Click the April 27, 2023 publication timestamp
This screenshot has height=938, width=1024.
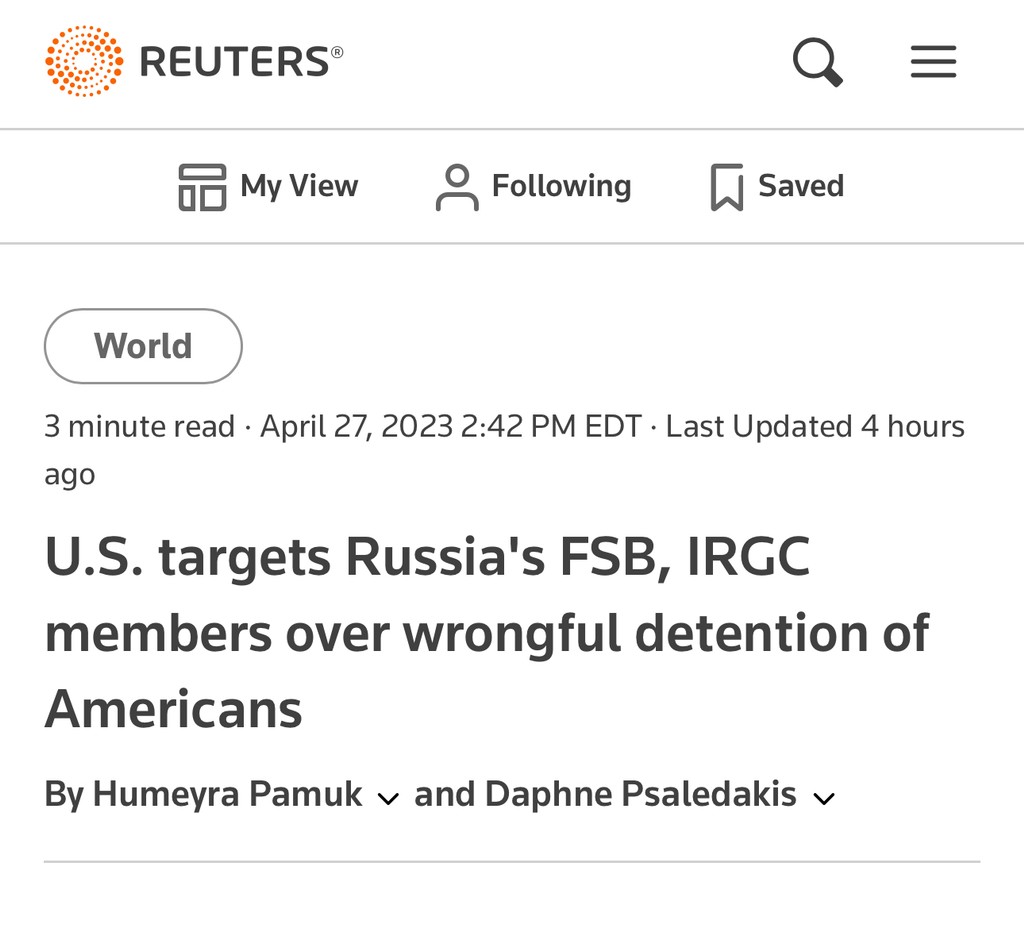451,427
